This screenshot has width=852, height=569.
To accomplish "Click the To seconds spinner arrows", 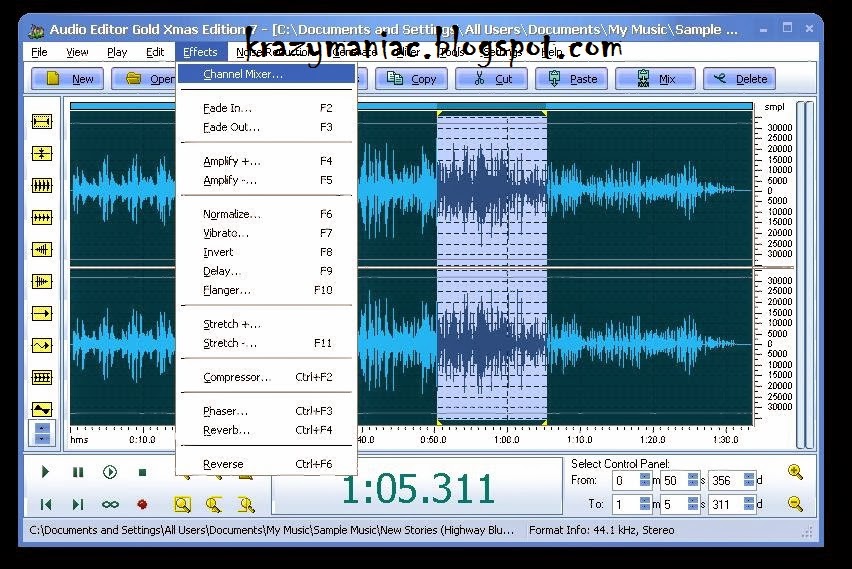I will pos(693,504).
